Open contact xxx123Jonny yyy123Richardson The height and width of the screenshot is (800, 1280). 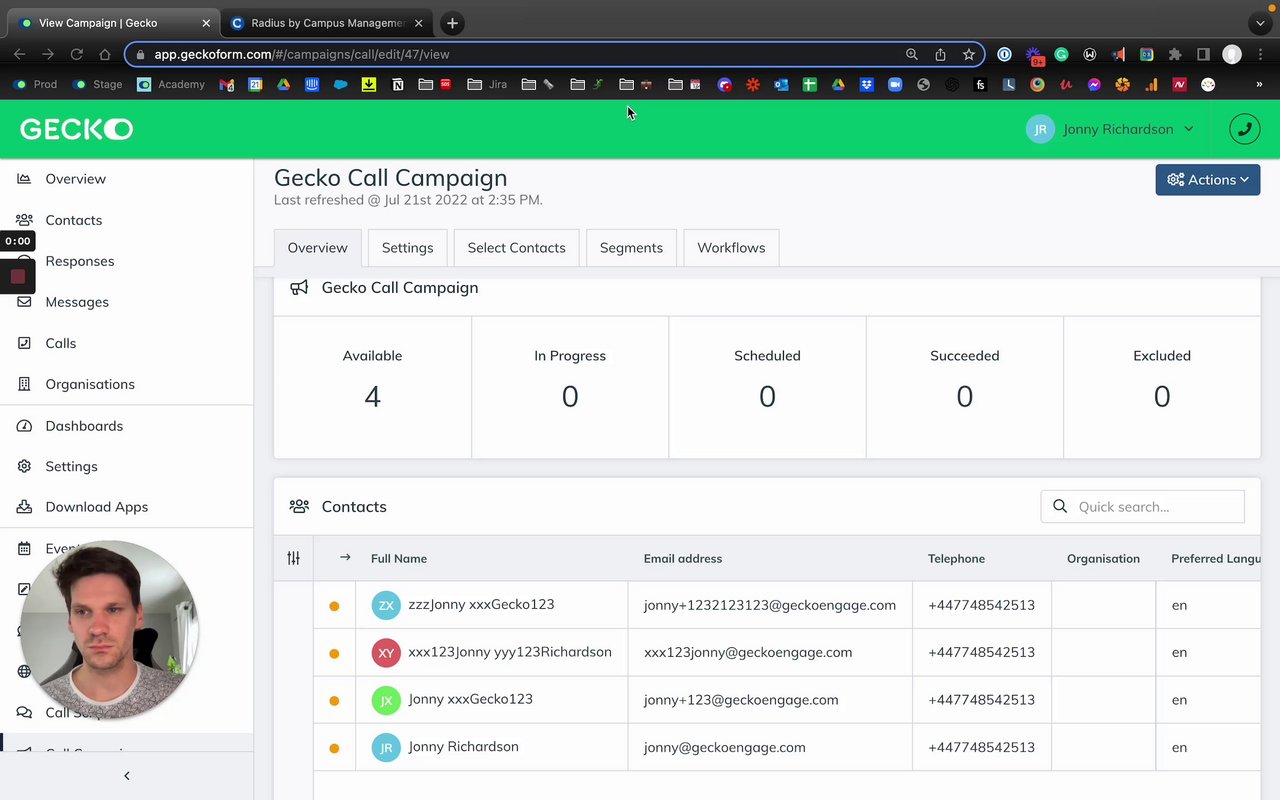(x=510, y=652)
